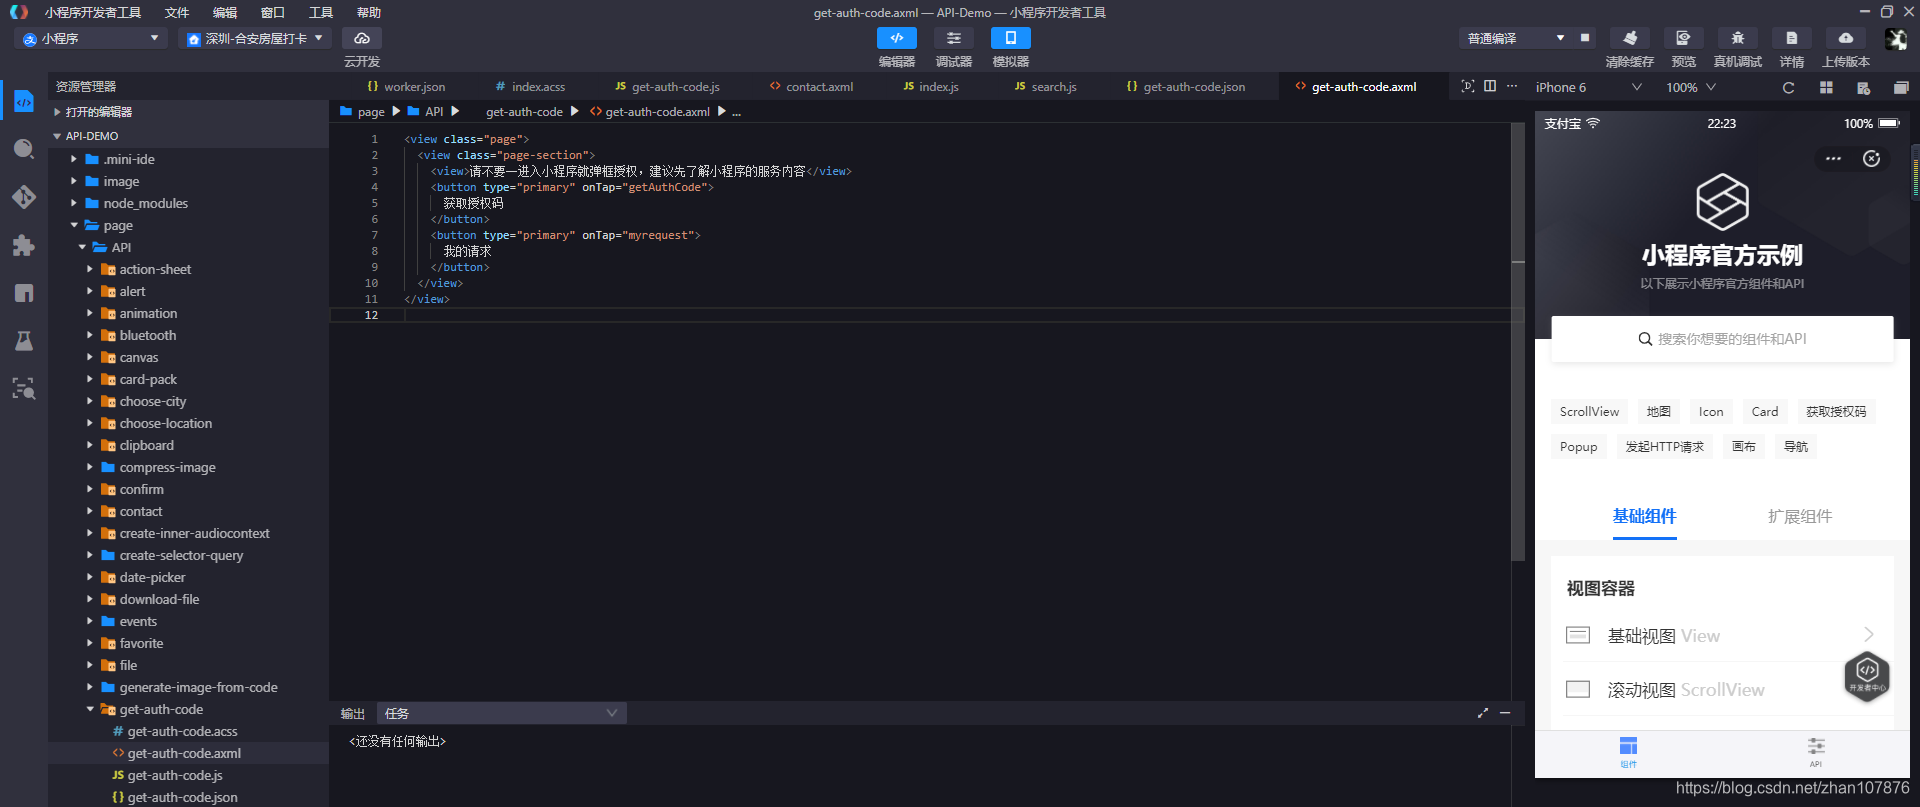Open the remote device test icon in sidebar

tap(24, 389)
